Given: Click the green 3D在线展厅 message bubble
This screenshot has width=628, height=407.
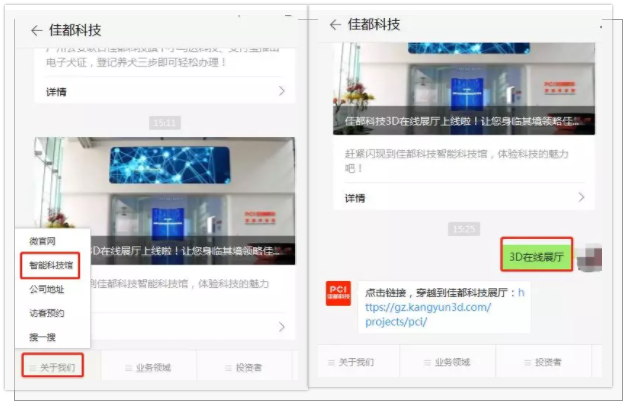Looking at the screenshot, I should (537, 255).
